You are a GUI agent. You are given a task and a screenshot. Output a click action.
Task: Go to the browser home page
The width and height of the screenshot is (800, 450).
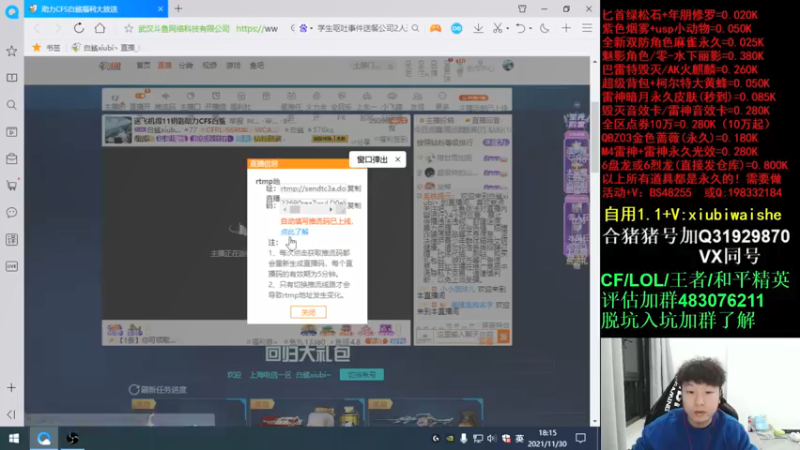pos(100,28)
